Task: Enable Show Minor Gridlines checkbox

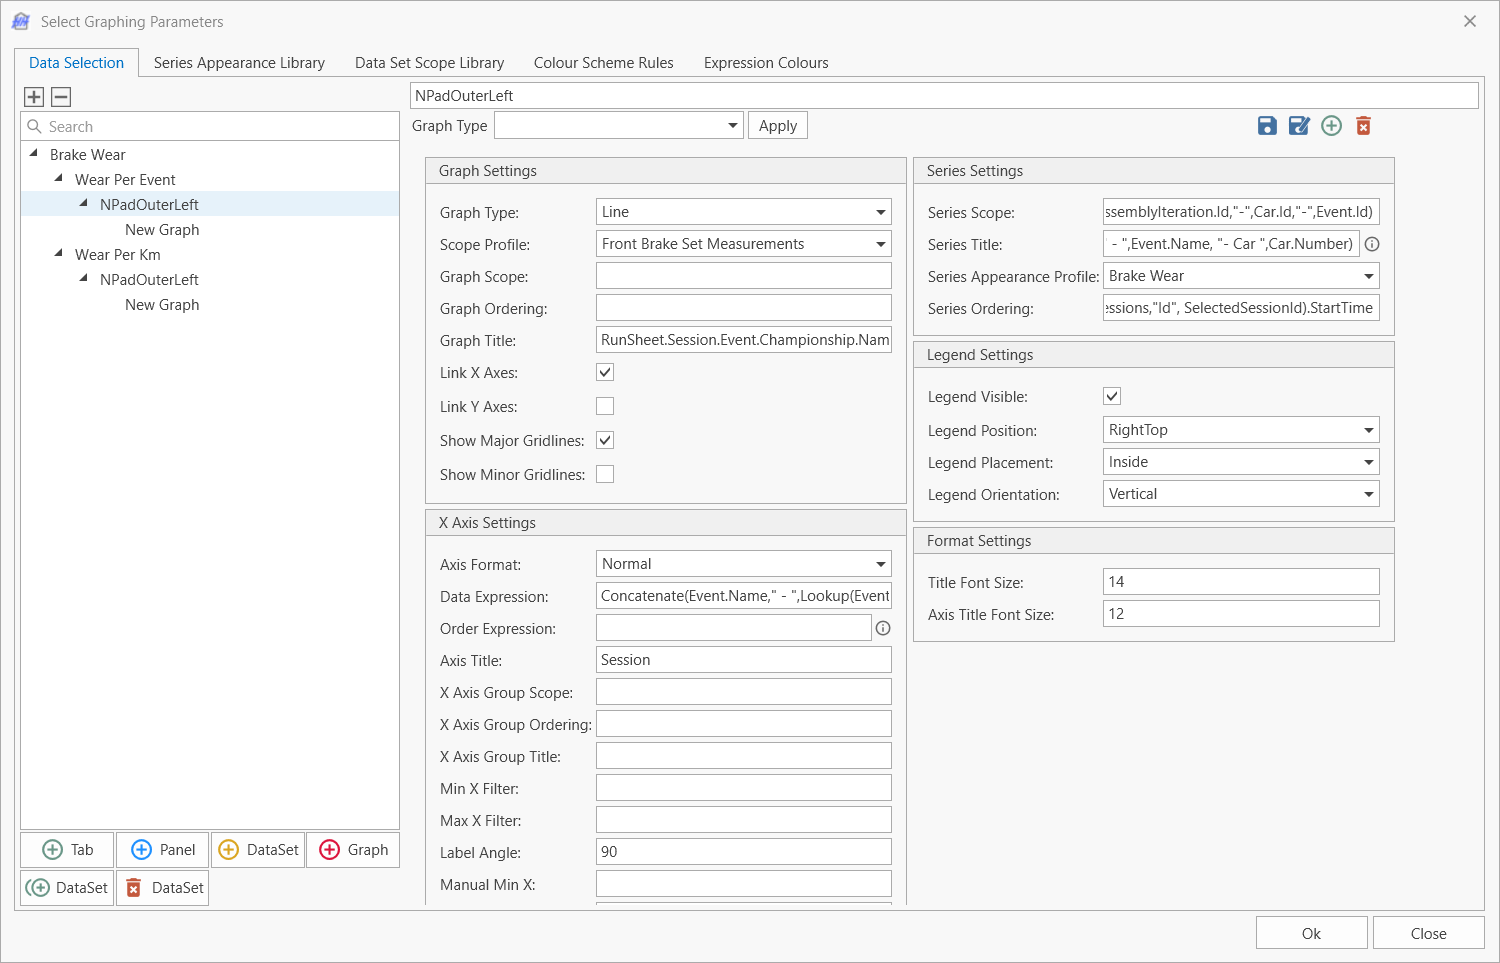Action: click(x=605, y=474)
